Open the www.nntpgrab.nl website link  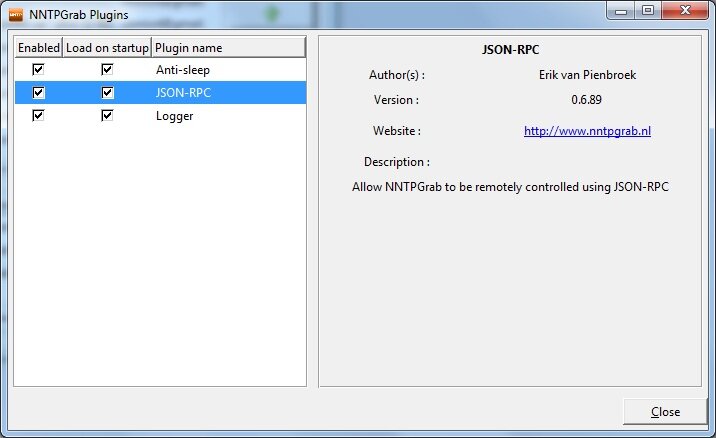[587, 131]
